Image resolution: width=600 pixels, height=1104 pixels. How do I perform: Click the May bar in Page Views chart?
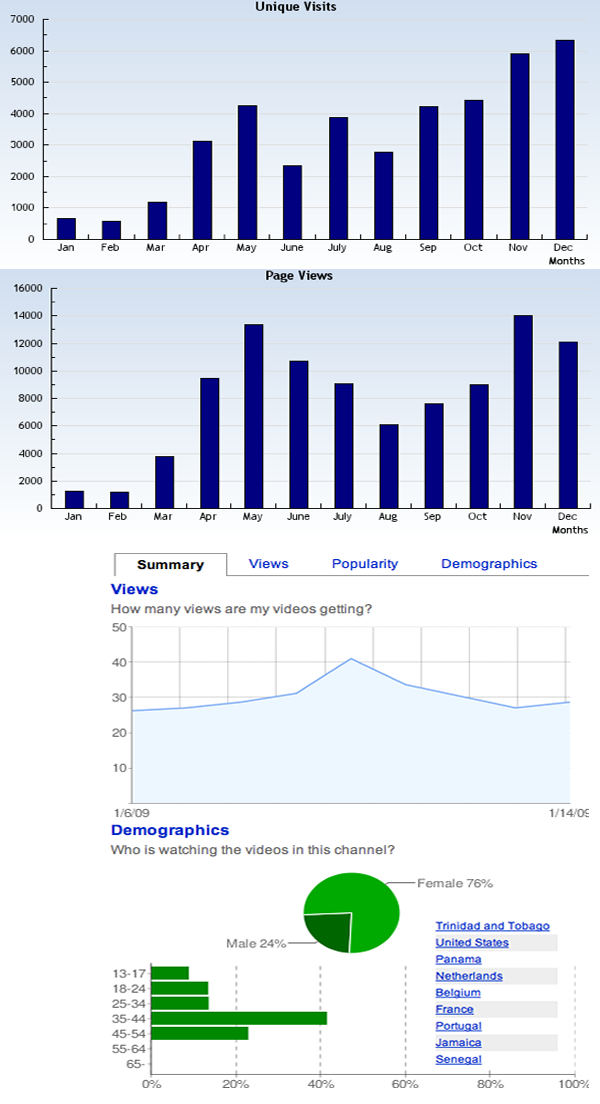point(254,416)
